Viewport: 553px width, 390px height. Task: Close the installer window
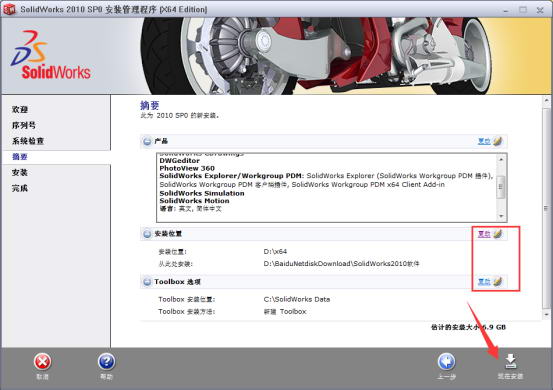tap(540, 10)
